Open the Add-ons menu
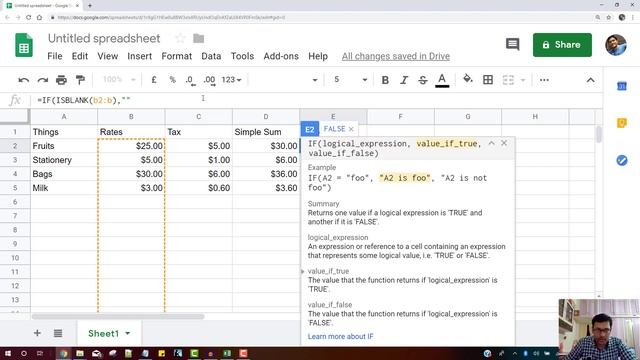This screenshot has width=640, height=360. click(x=281, y=56)
